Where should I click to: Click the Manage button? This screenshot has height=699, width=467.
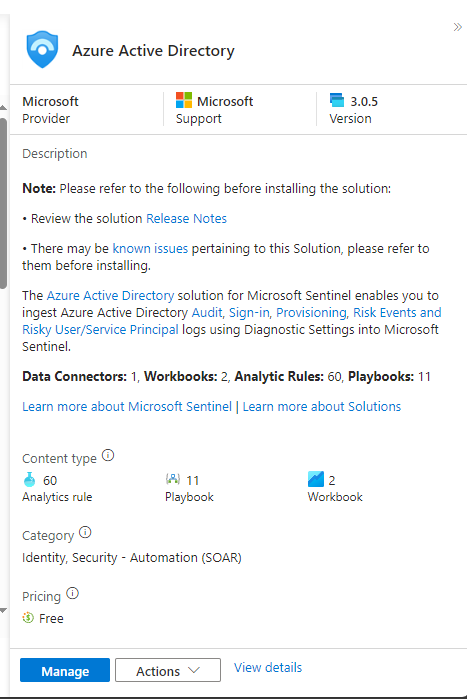click(65, 670)
